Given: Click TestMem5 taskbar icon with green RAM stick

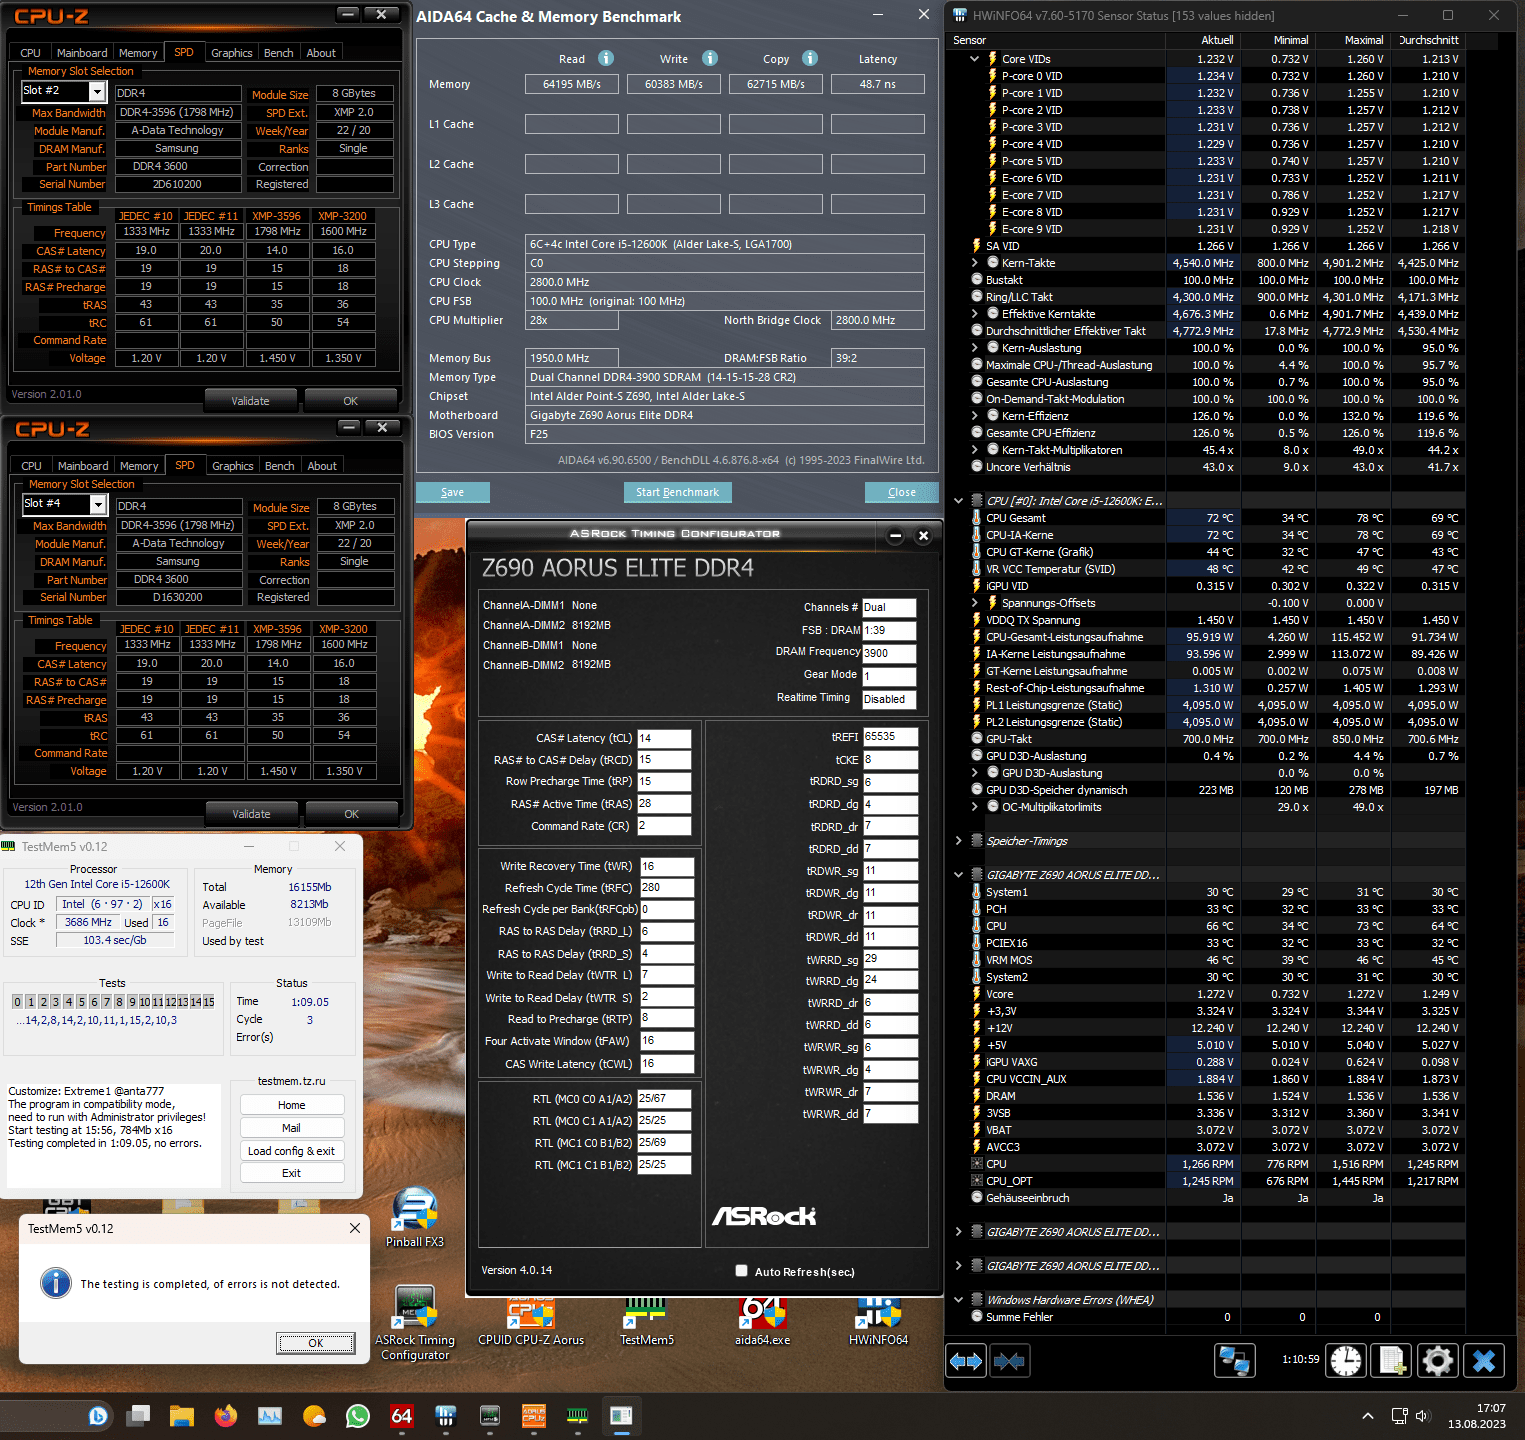Looking at the screenshot, I should tap(577, 1415).
